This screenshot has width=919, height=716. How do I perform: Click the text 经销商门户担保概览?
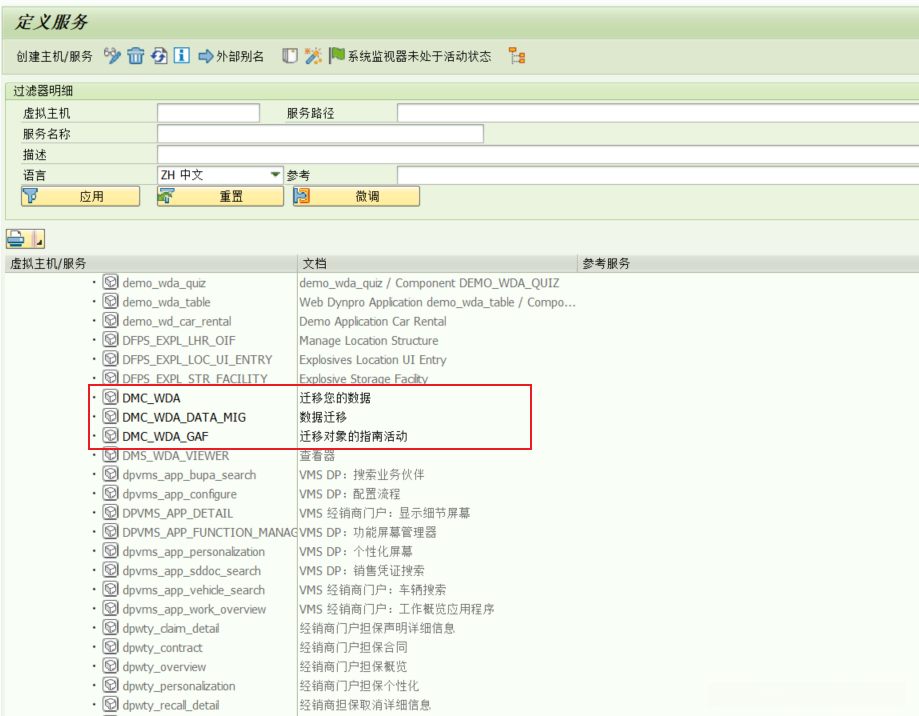click(x=353, y=667)
